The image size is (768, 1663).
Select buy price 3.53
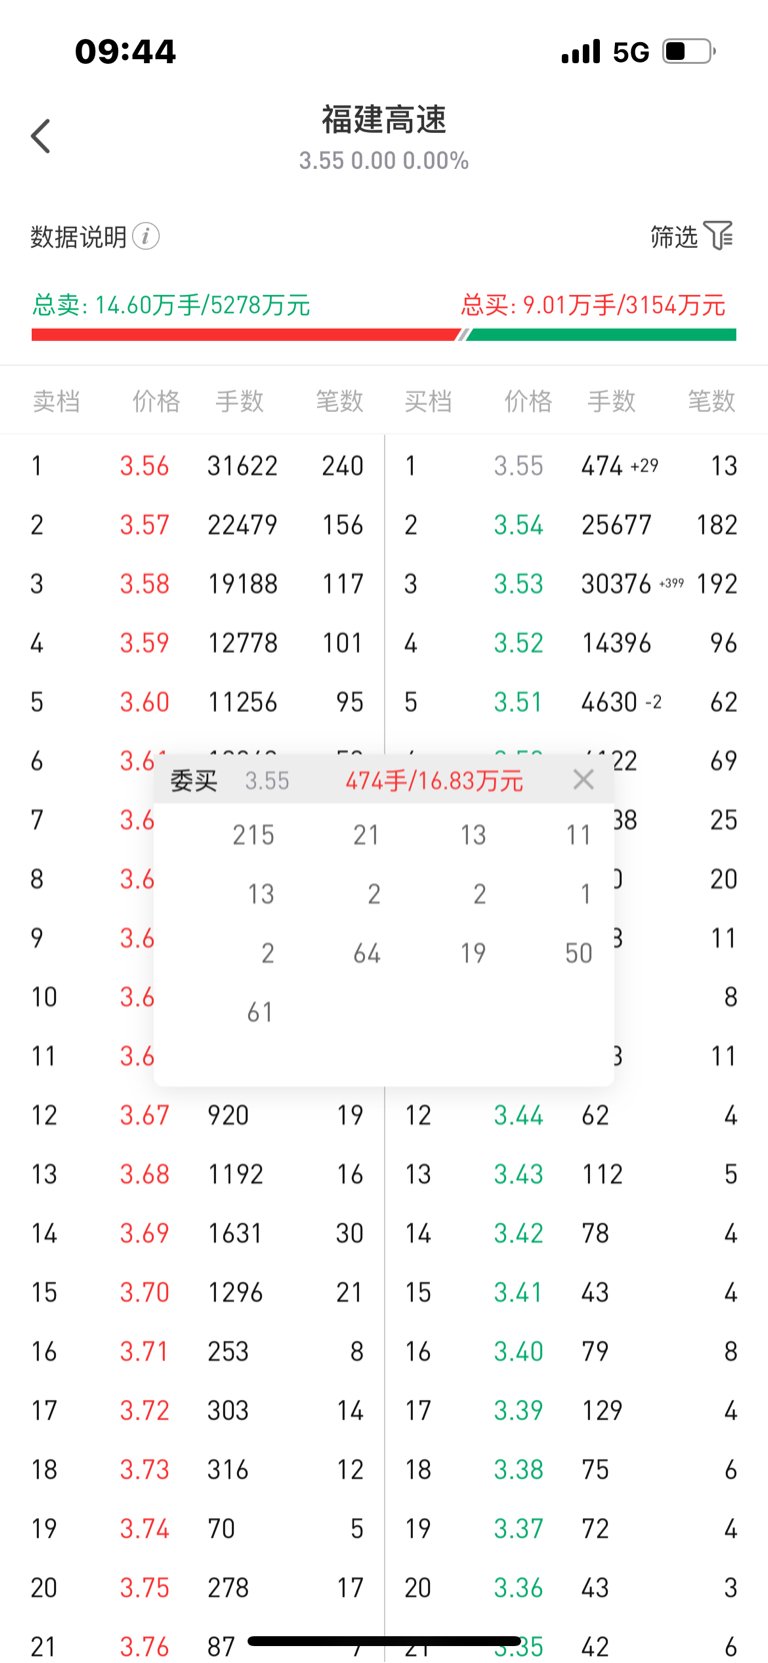(519, 584)
